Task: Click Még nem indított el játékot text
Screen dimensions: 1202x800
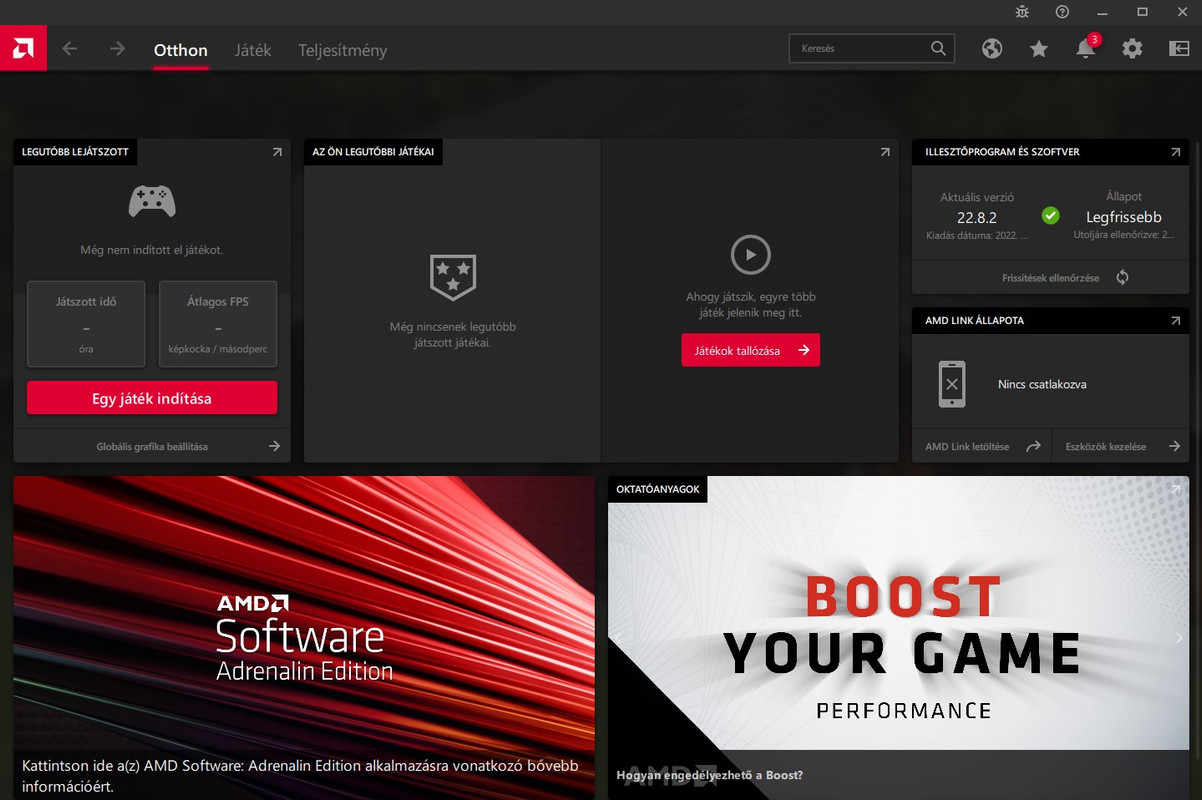Action: click(x=152, y=250)
